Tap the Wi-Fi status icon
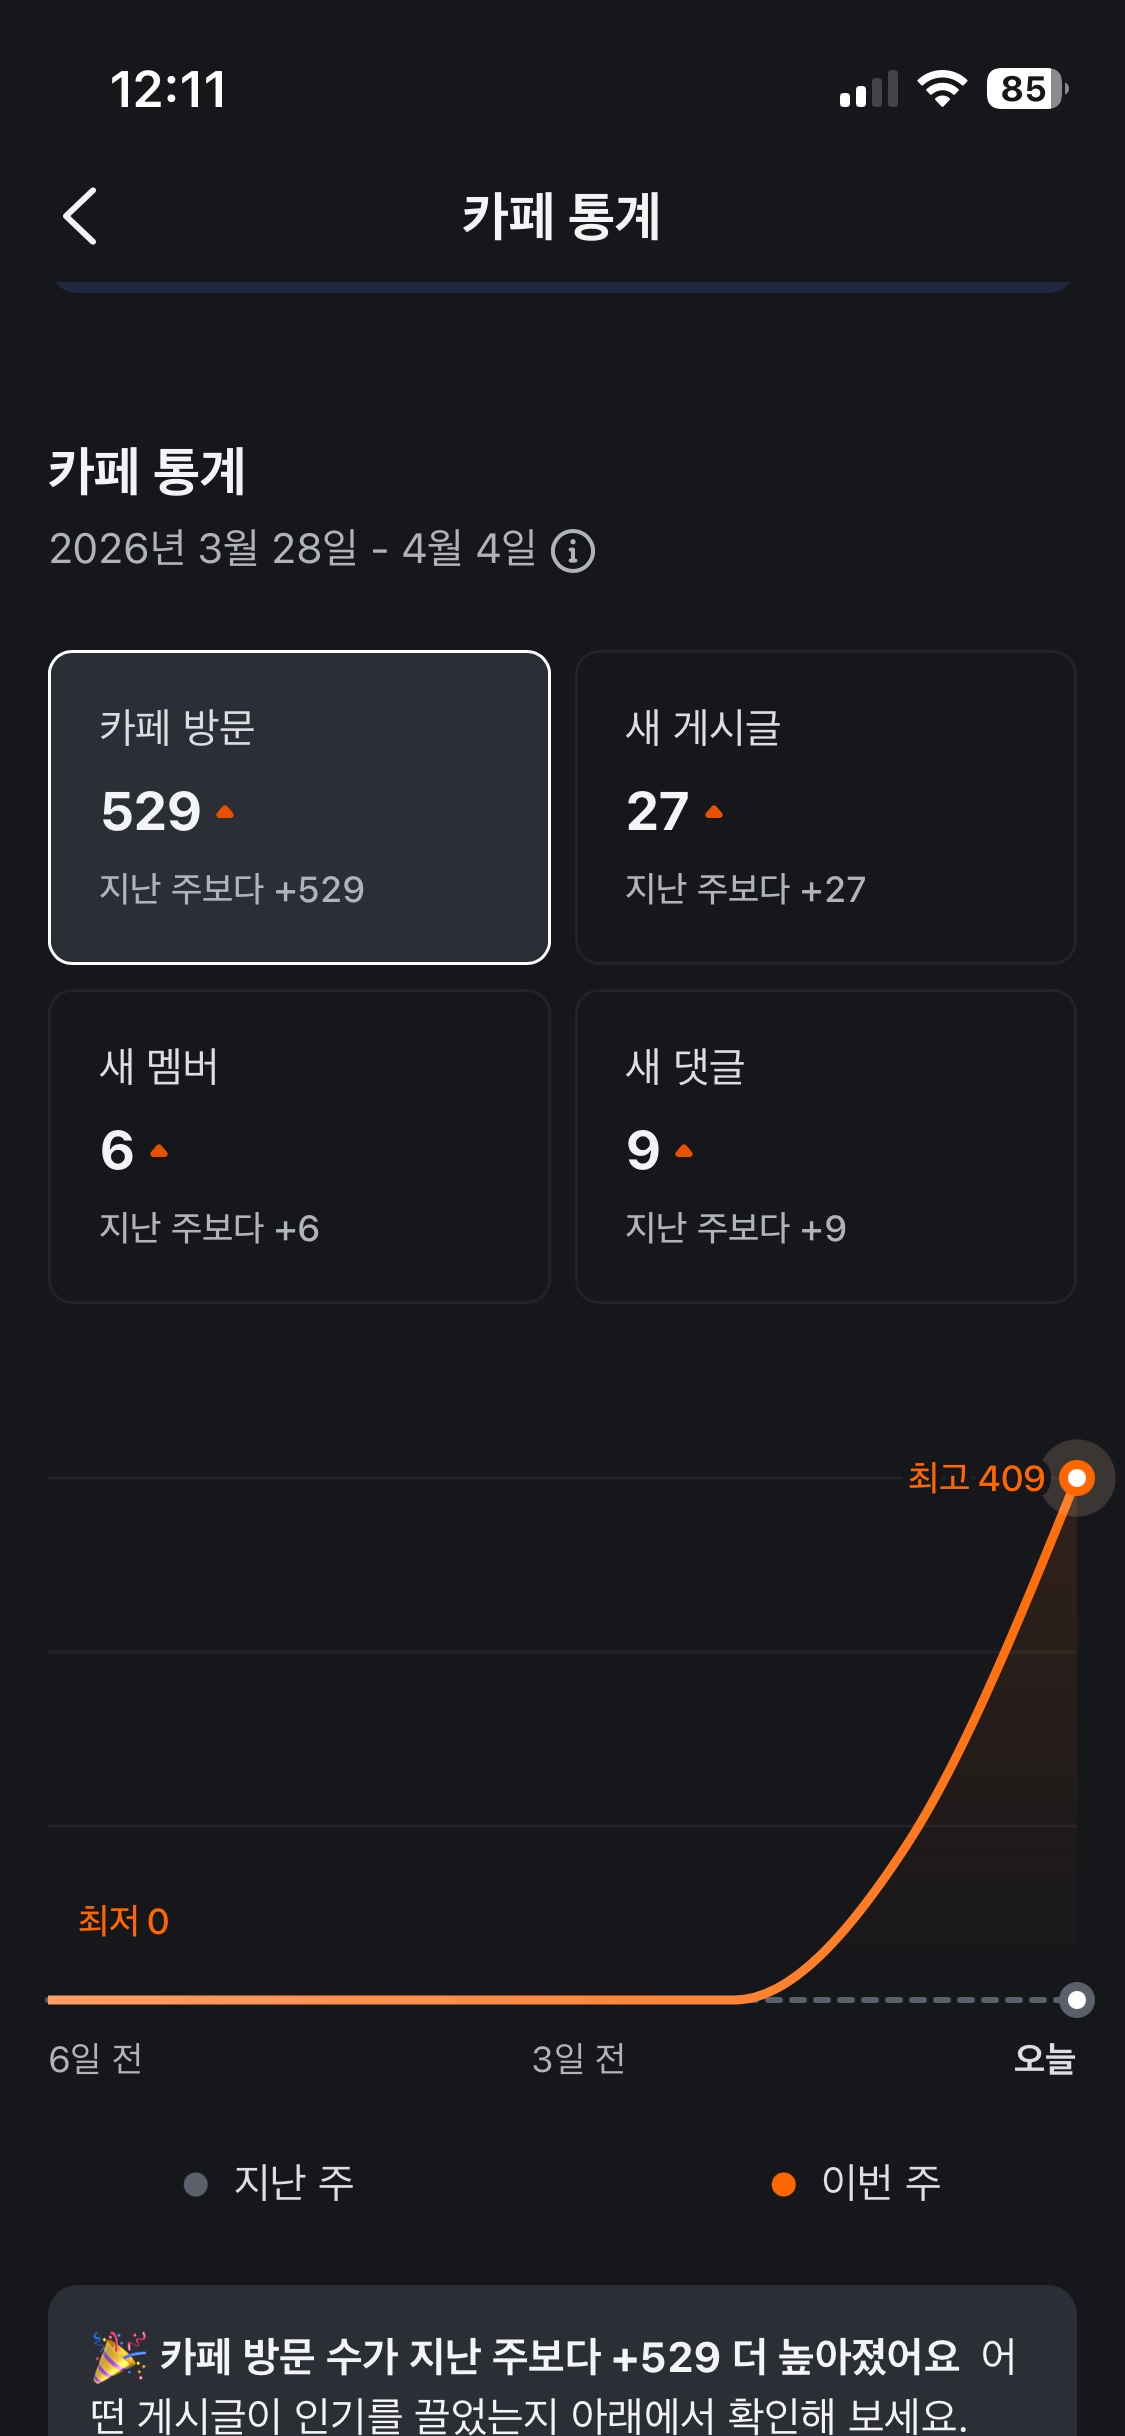 tap(942, 89)
